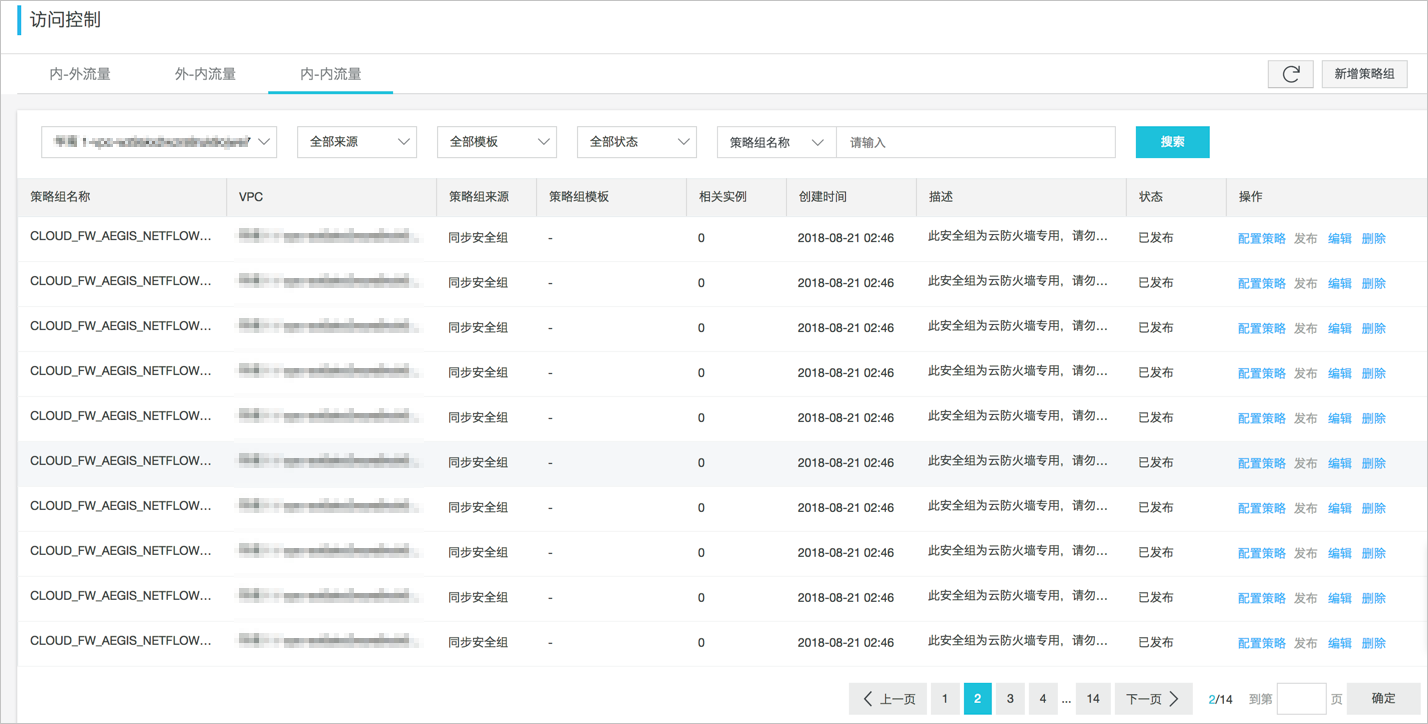Click the 确定 pagination button
1428x724 pixels.
[x=1383, y=699]
